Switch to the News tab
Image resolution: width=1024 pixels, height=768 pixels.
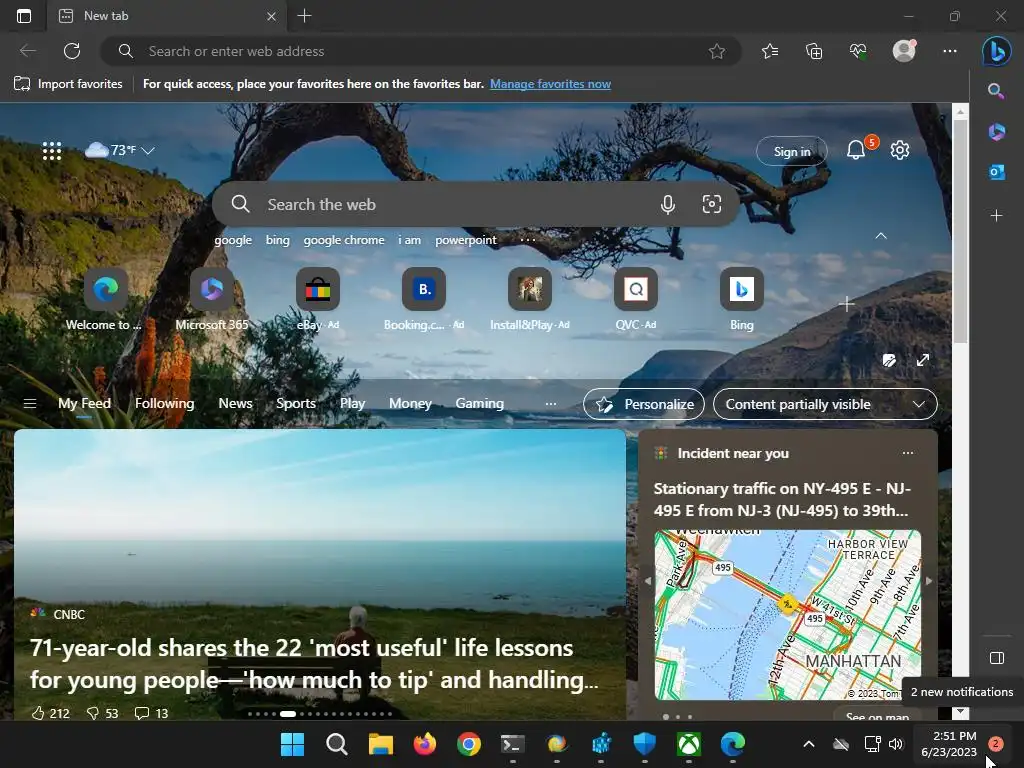coord(235,404)
